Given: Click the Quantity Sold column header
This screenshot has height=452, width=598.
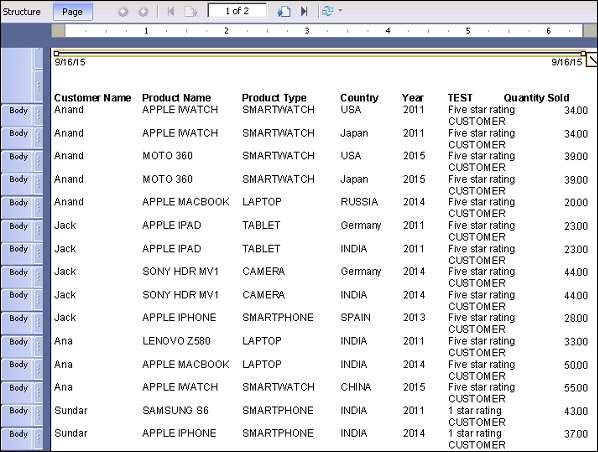Looking at the screenshot, I should pos(536,98).
